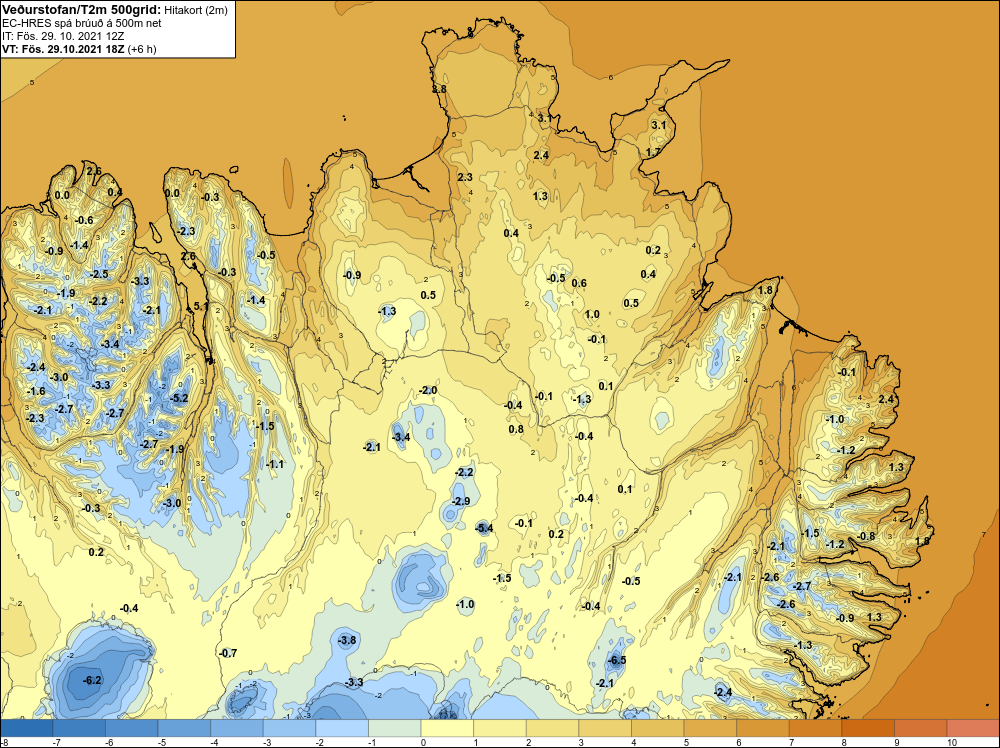This screenshot has width=1000, height=748.
Task: Click the legend swatch between 6 and 7
Action: pos(763,728)
